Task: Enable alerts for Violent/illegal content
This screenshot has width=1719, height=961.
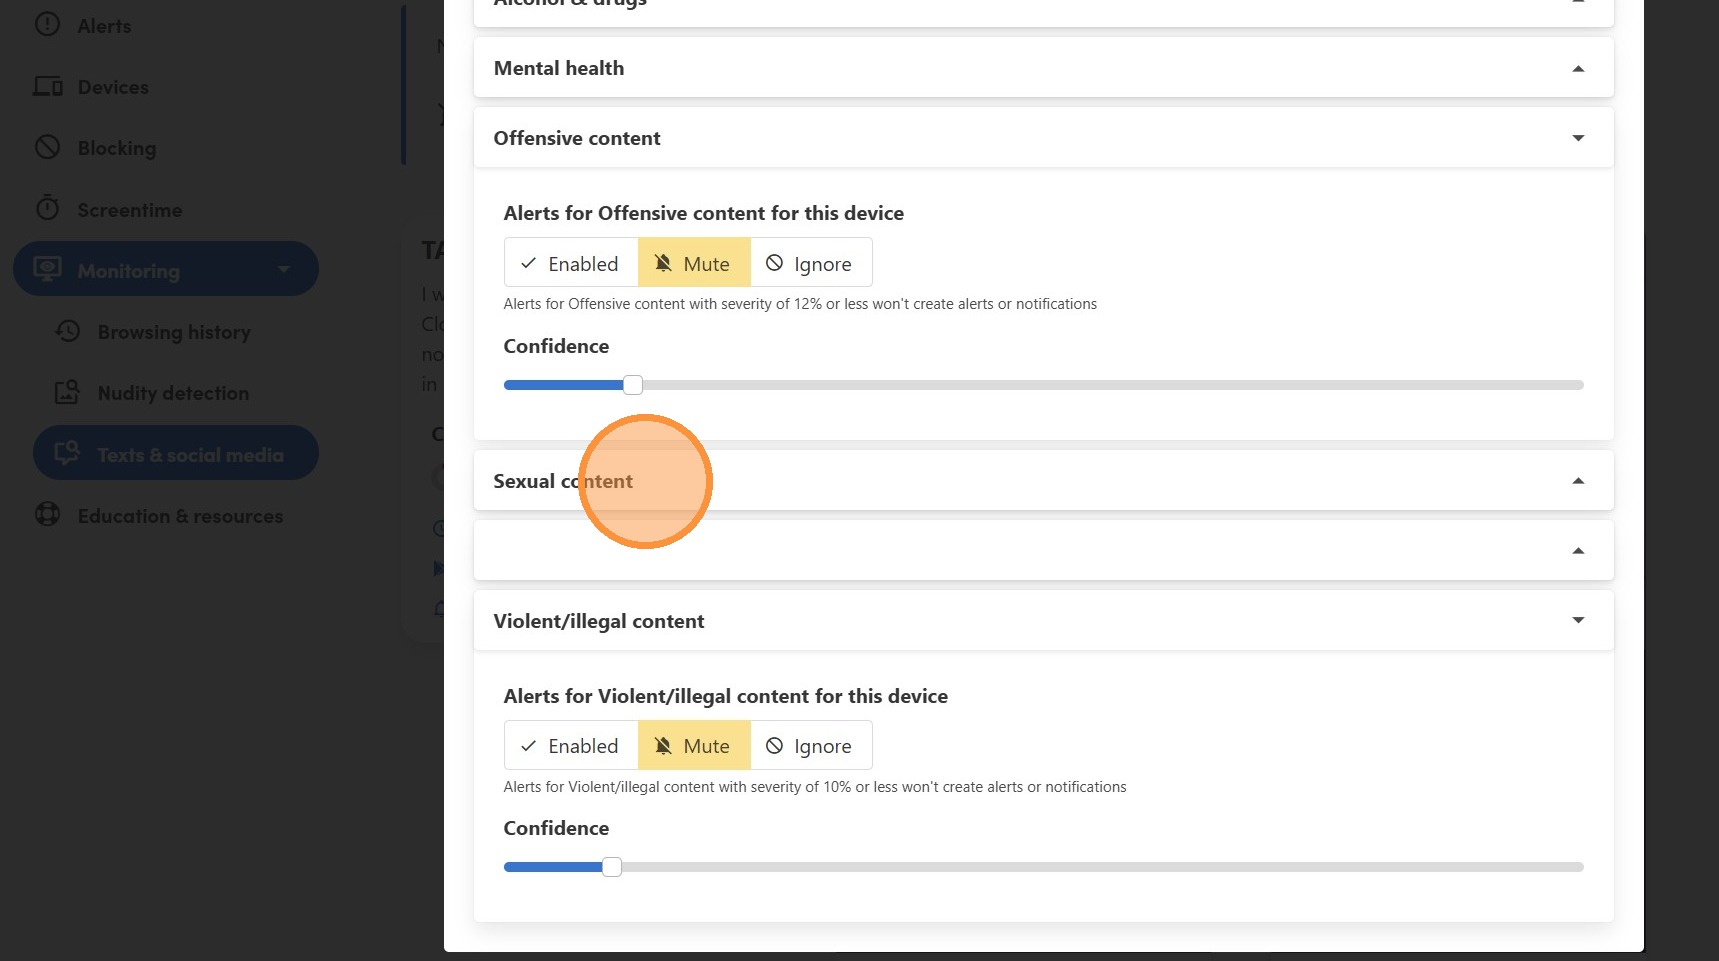Action: [570, 746]
